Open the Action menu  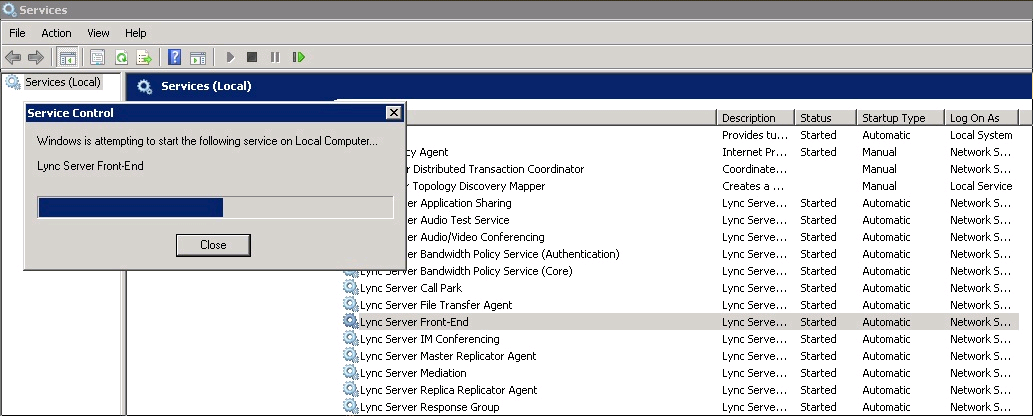click(x=56, y=33)
